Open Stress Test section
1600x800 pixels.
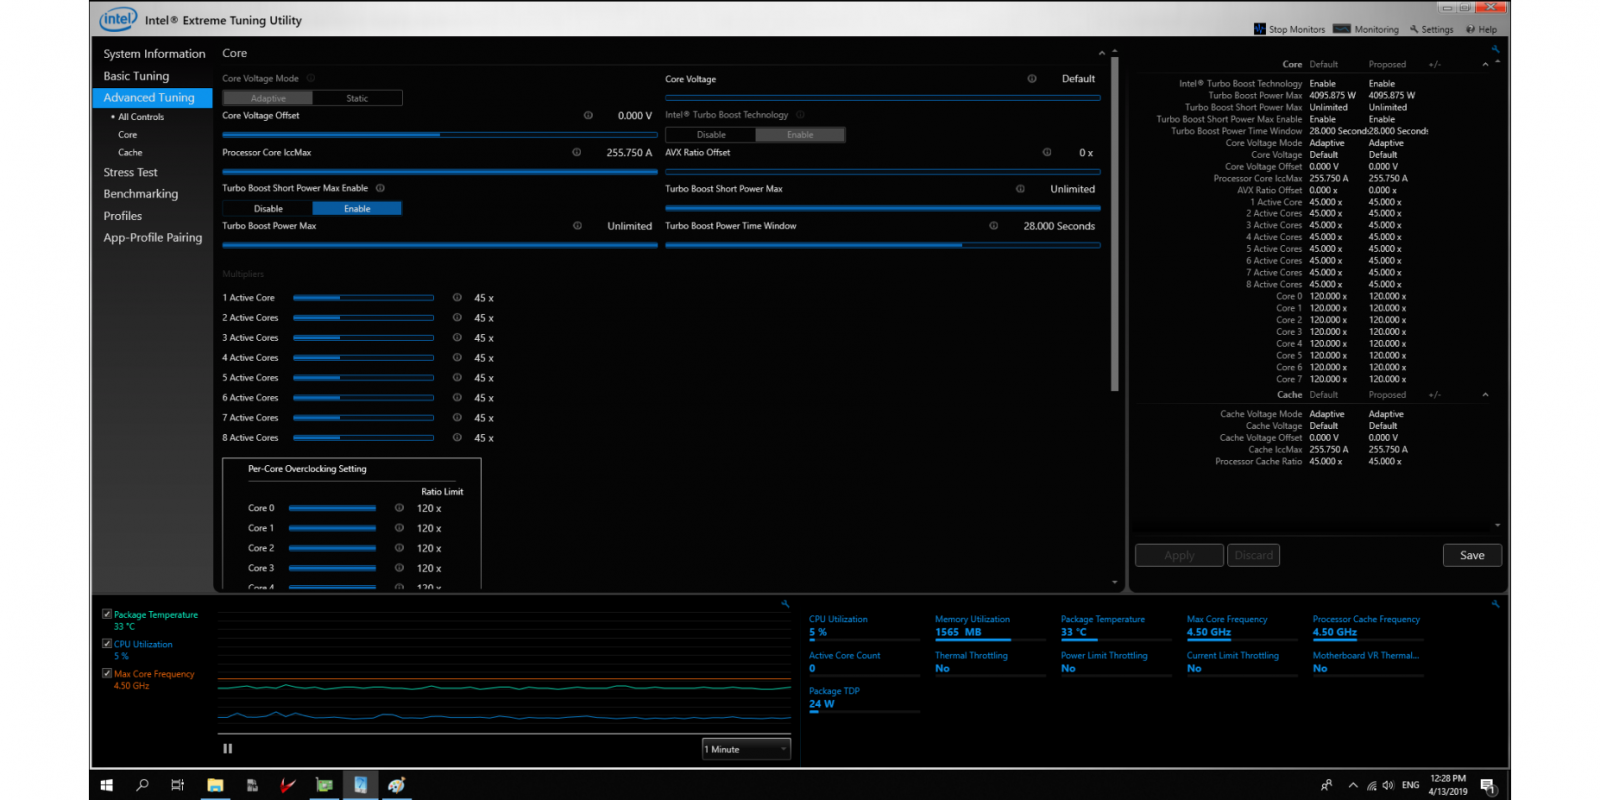(130, 172)
